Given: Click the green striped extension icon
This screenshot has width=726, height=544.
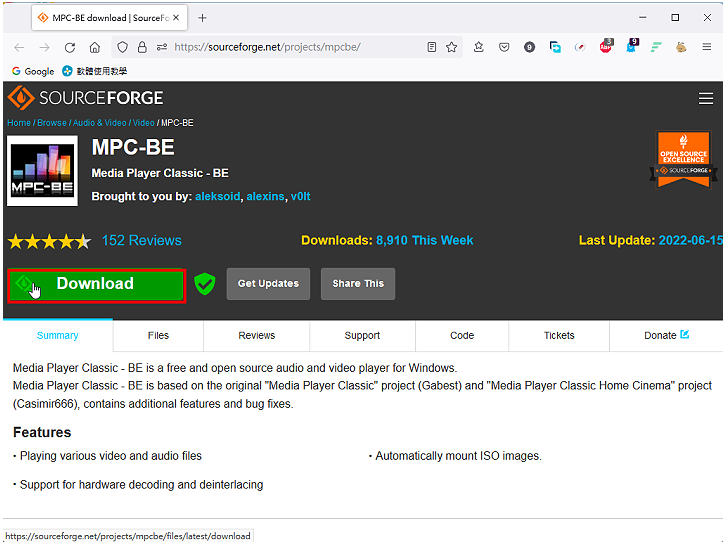Looking at the screenshot, I should pos(656,47).
